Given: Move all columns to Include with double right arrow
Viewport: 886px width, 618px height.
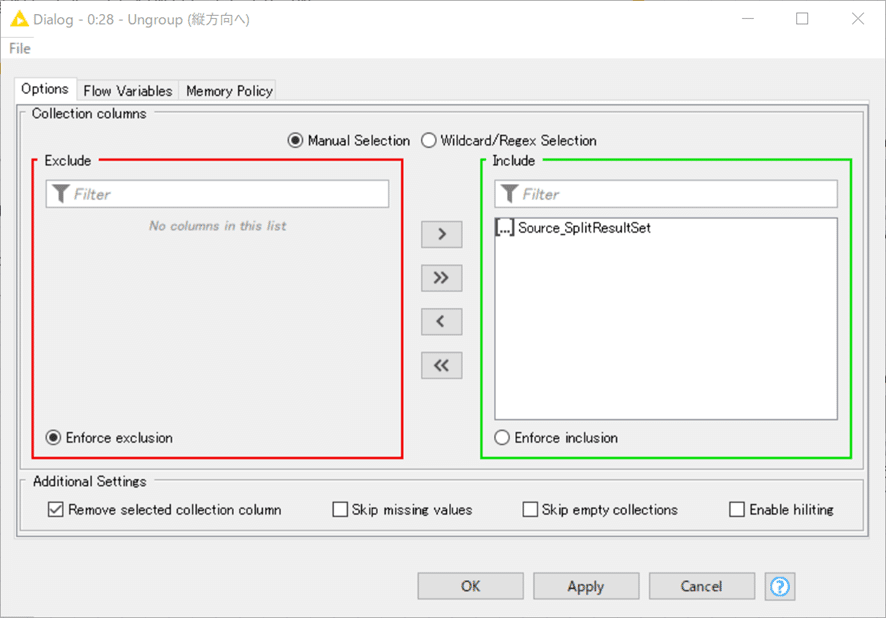Looking at the screenshot, I should (441, 278).
